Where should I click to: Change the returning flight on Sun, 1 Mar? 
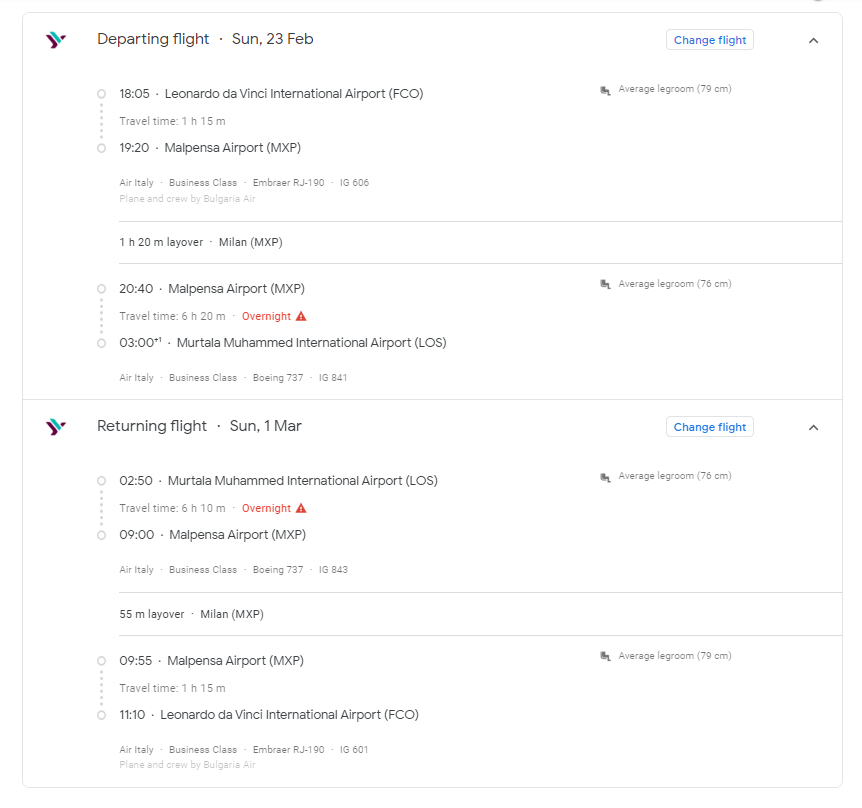[710, 427]
